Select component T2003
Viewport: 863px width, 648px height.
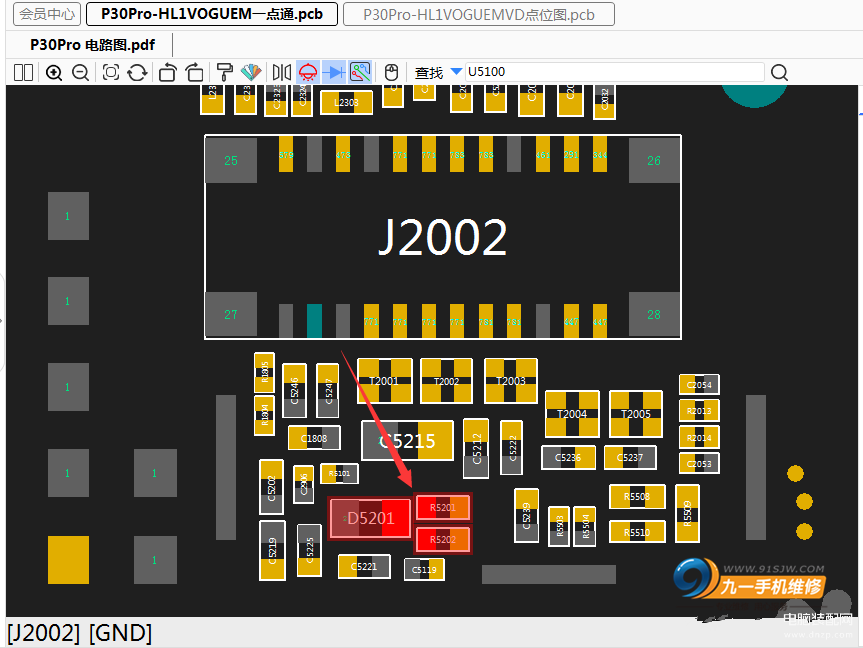point(511,381)
